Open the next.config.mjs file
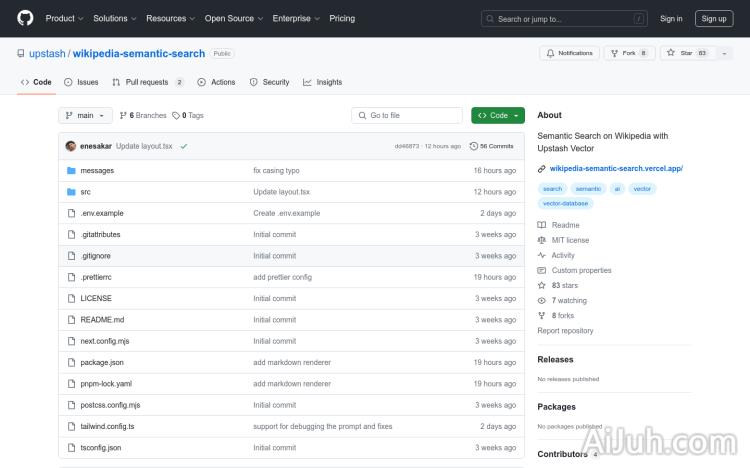 [105, 341]
